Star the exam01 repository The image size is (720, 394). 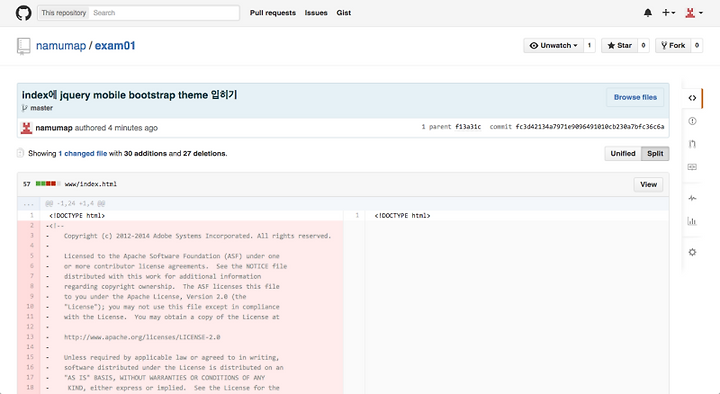pyautogui.click(x=619, y=45)
